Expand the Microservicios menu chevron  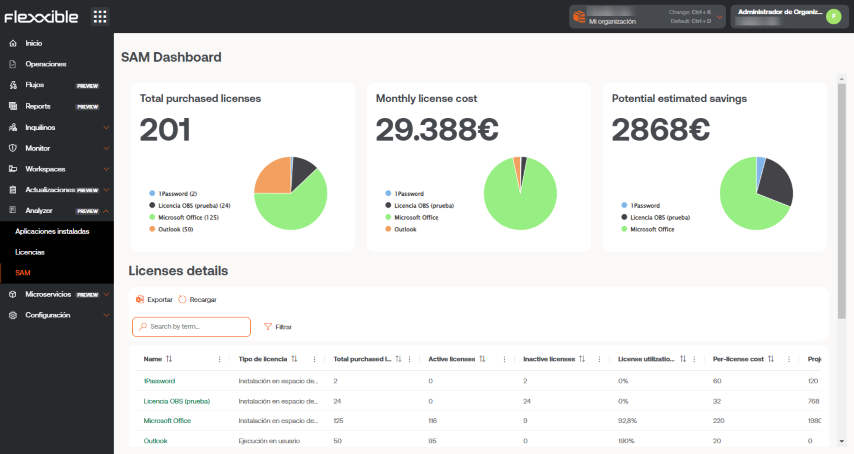point(106,294)
